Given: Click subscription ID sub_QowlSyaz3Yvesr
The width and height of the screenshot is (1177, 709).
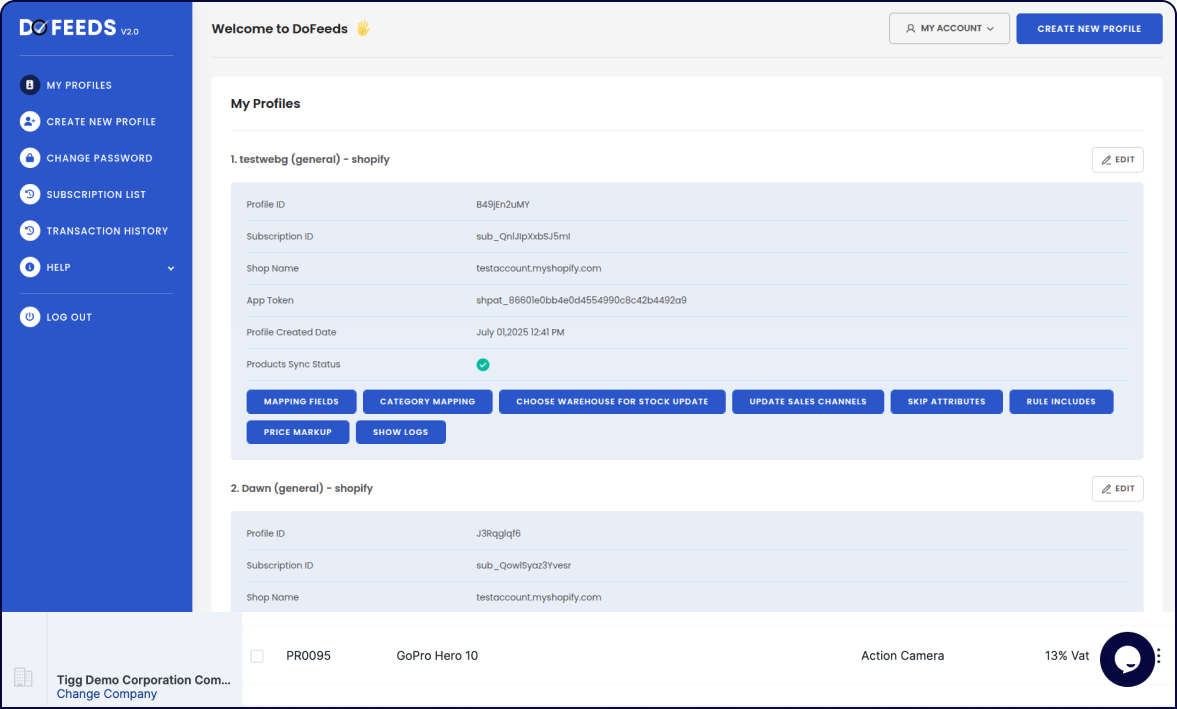Looking at the screenshot, I should (523, 566).
